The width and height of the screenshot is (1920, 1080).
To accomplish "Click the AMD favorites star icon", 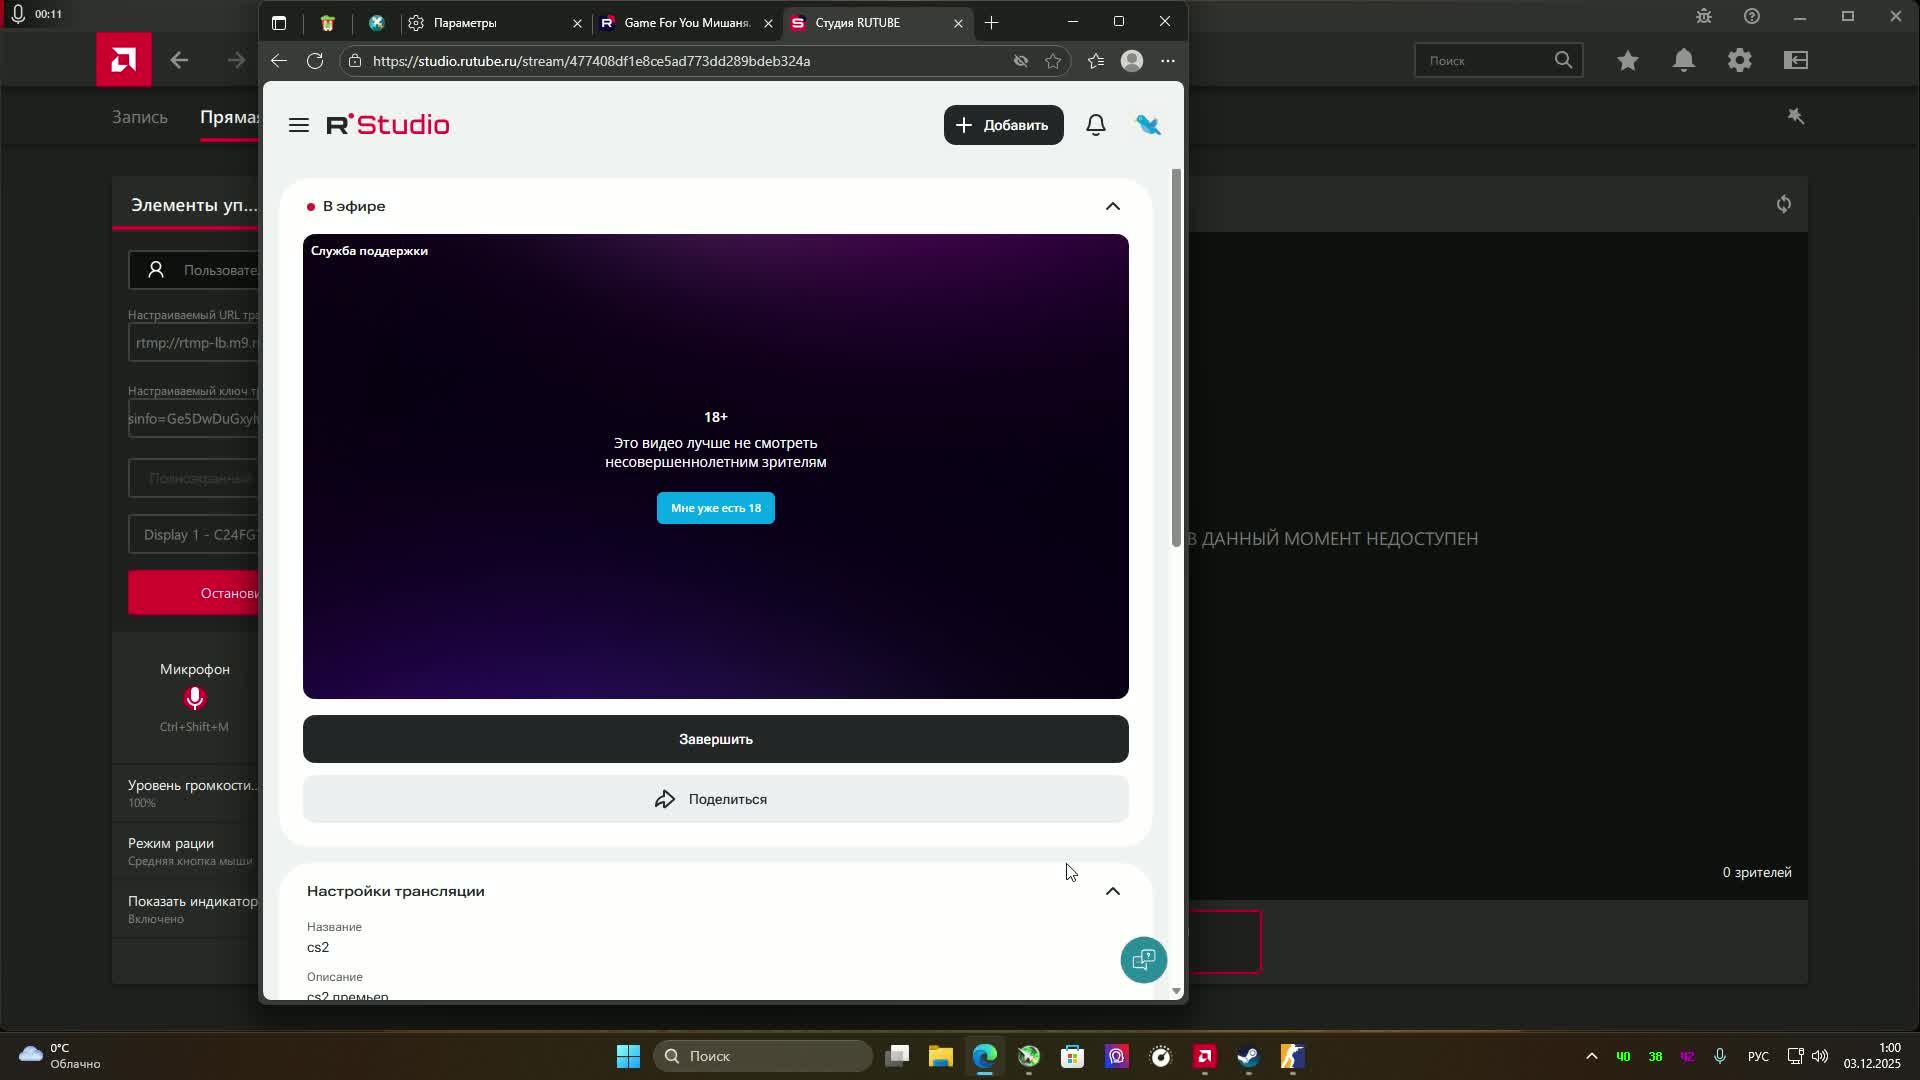I will tap(1628, 61).
